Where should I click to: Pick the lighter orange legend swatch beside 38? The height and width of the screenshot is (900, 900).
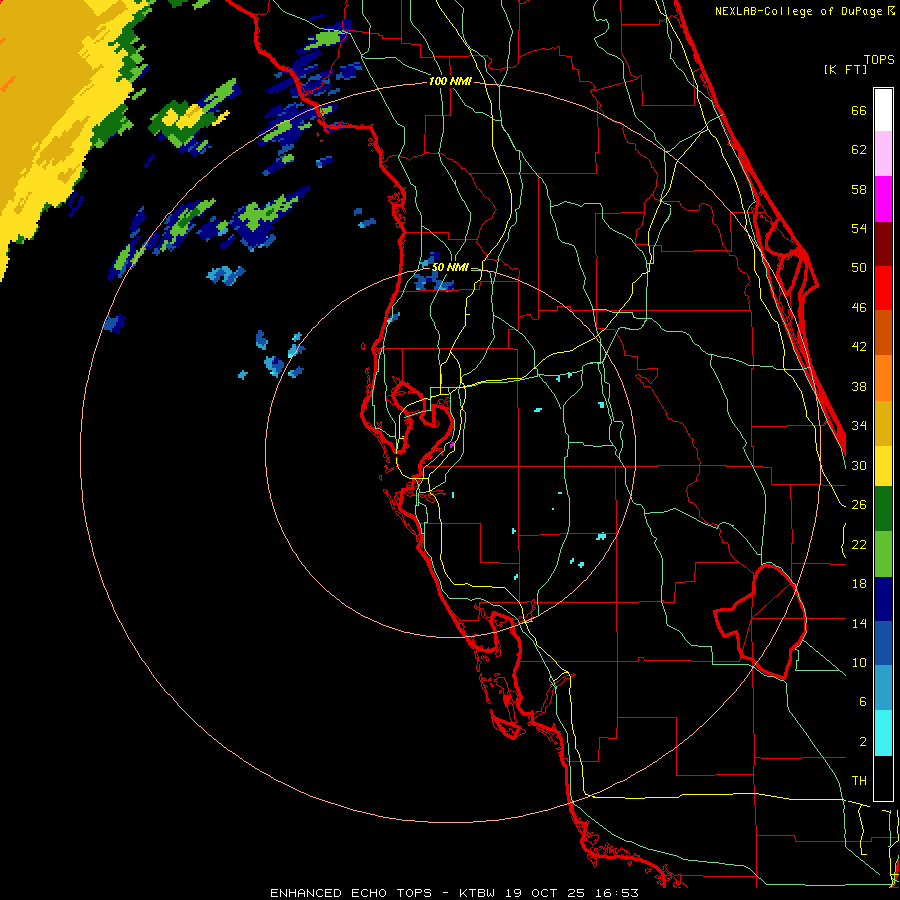pos(883,377)
